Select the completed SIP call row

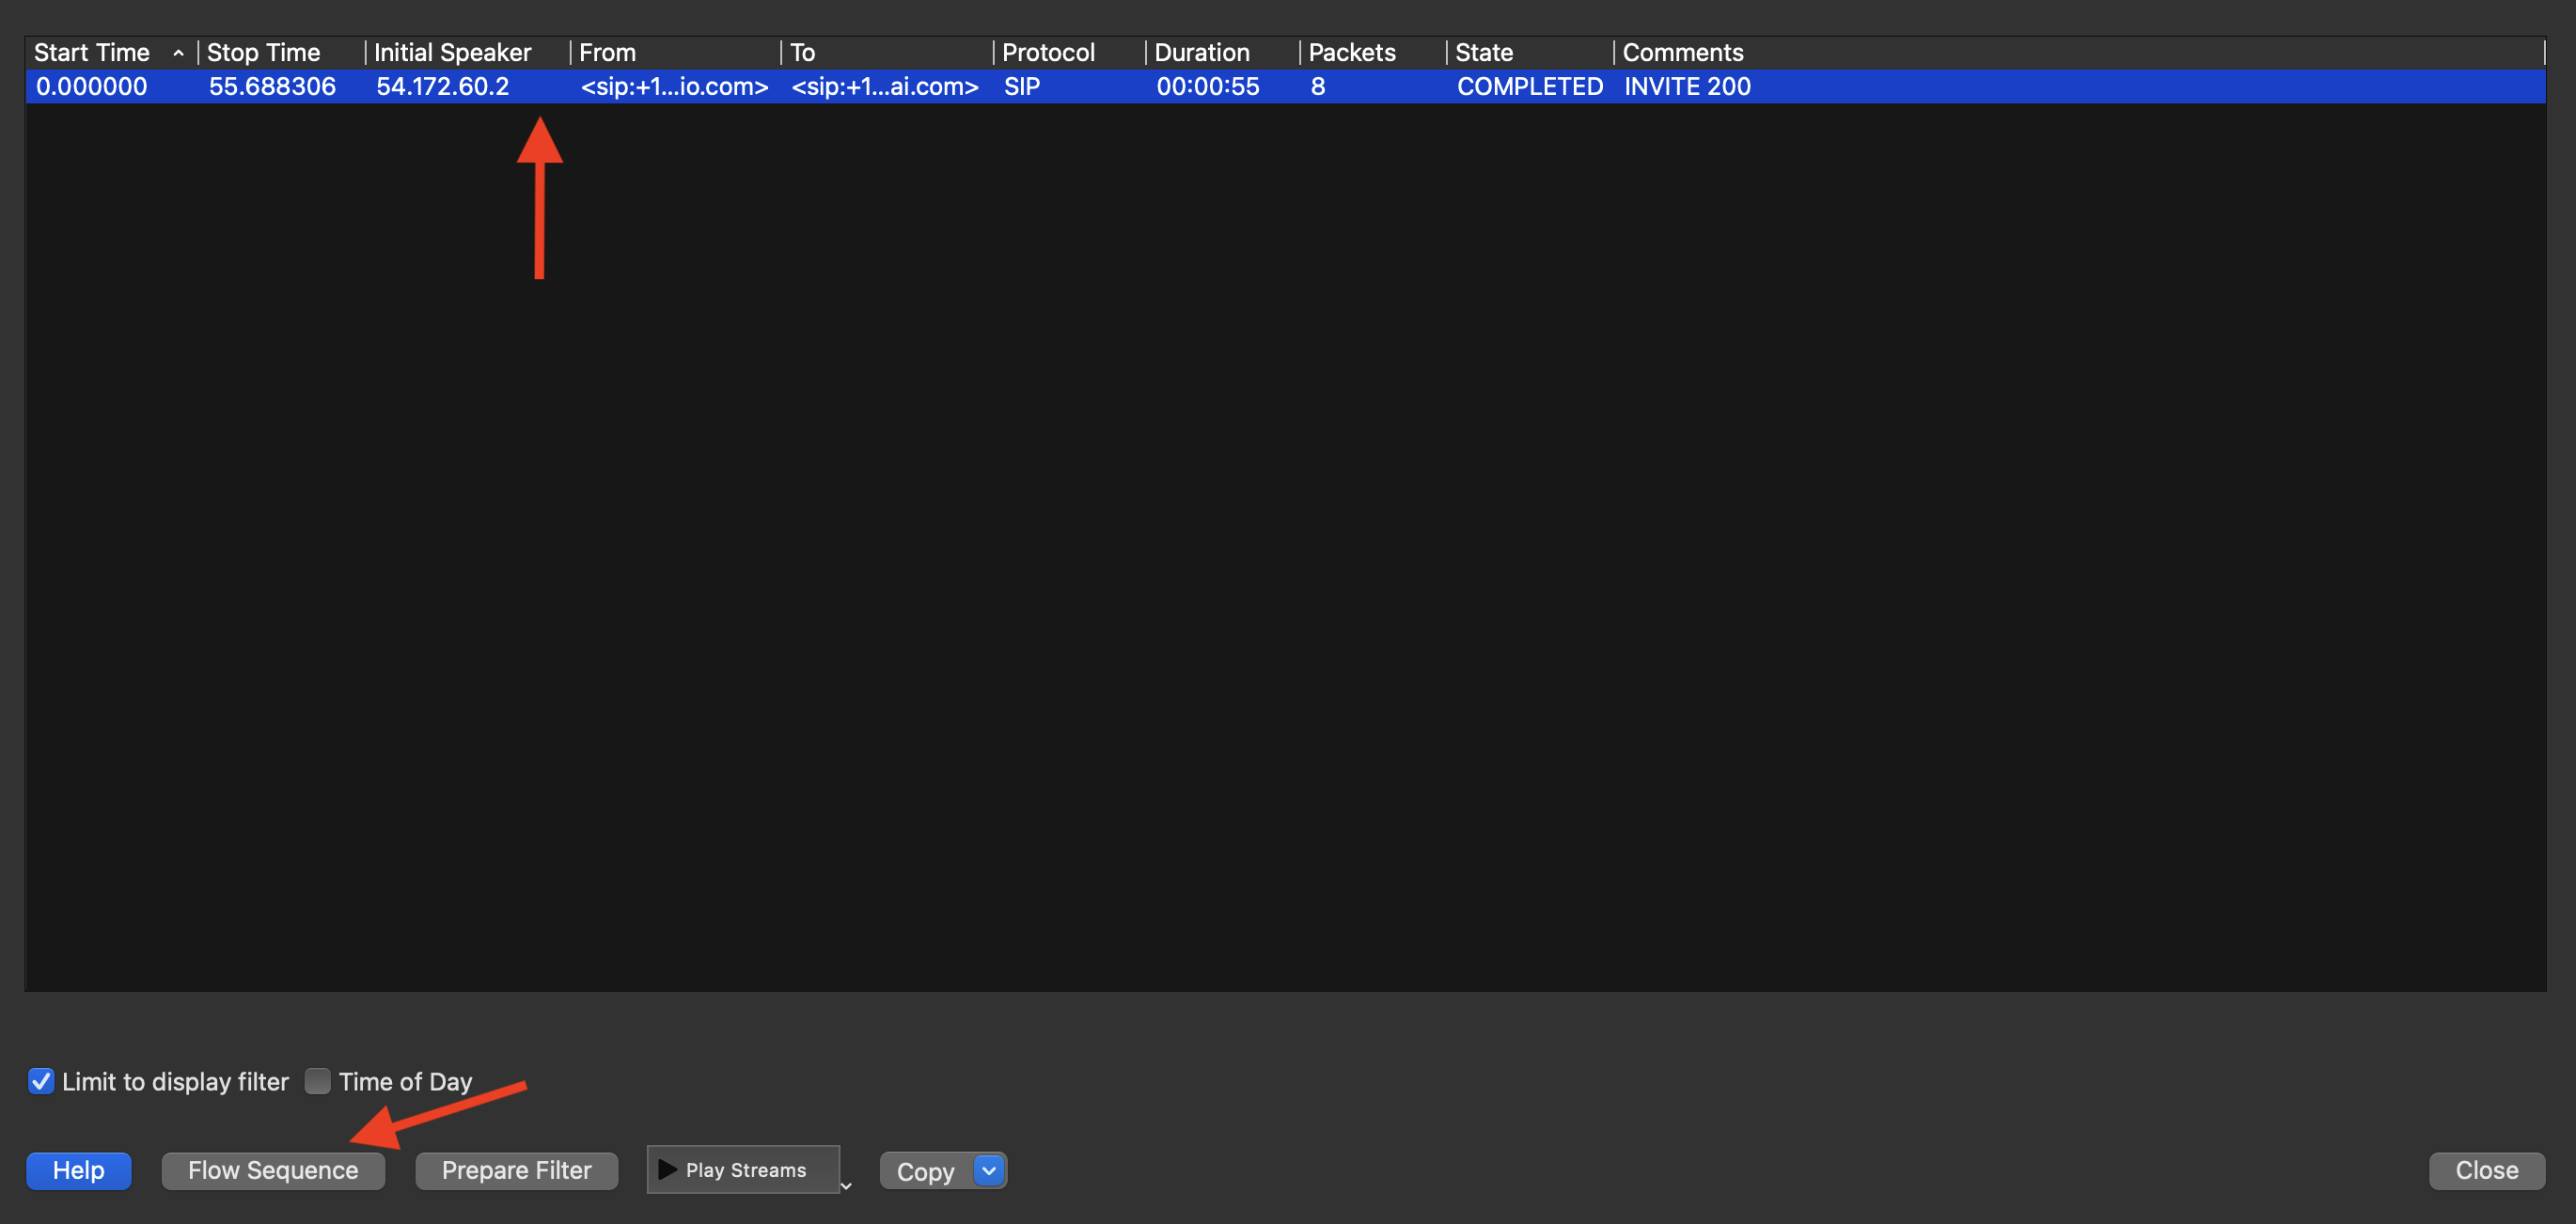pyautogui.click(x=1000, y=87)
